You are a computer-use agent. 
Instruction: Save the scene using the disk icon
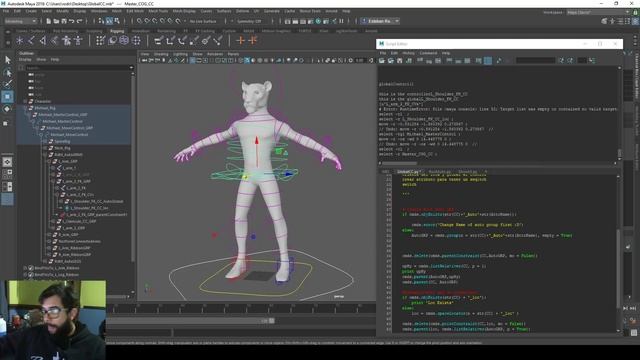(64, 21)
